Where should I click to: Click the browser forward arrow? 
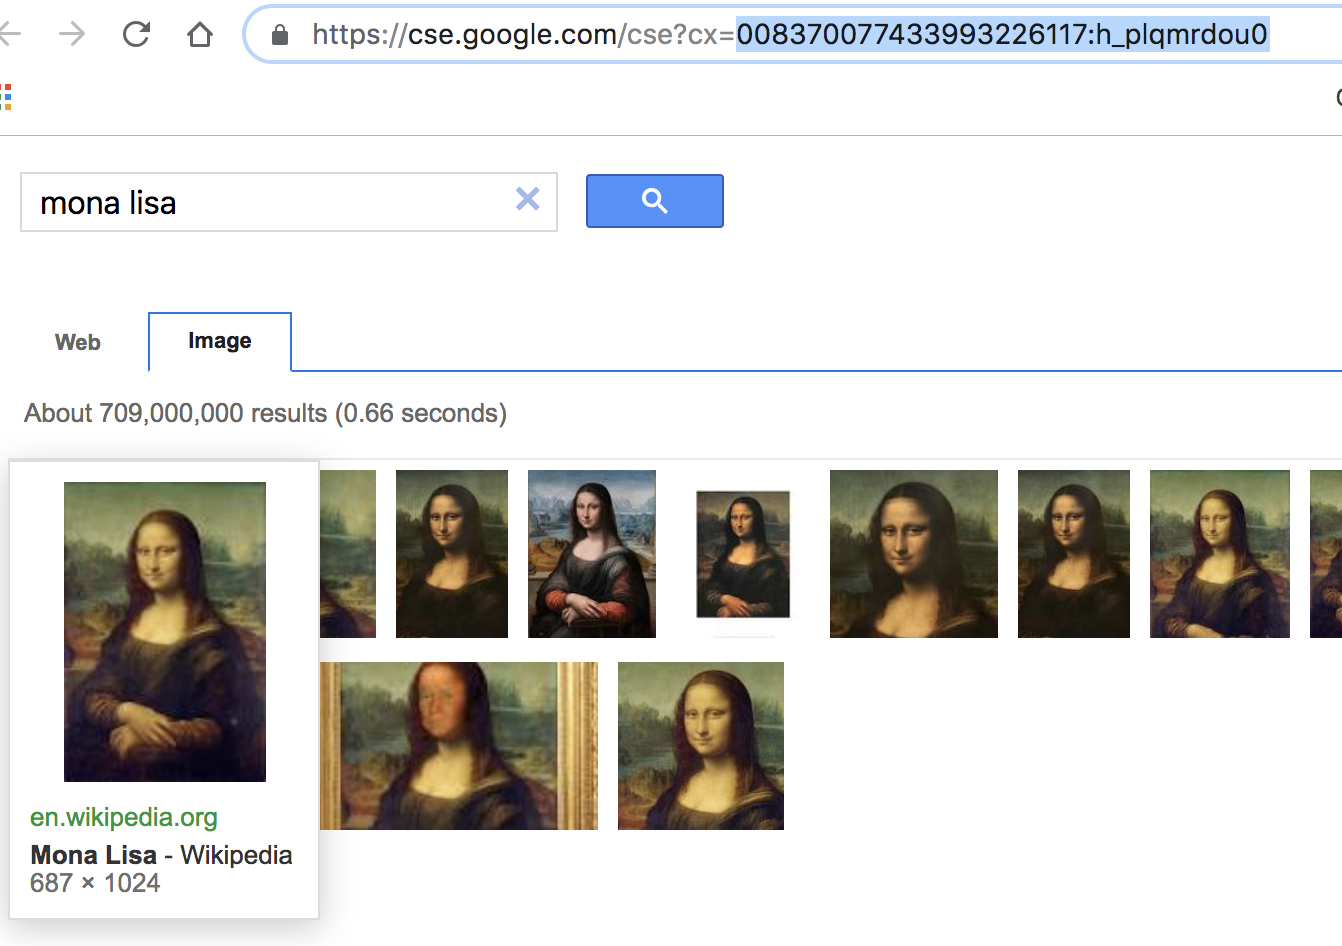tap(72, 34)
